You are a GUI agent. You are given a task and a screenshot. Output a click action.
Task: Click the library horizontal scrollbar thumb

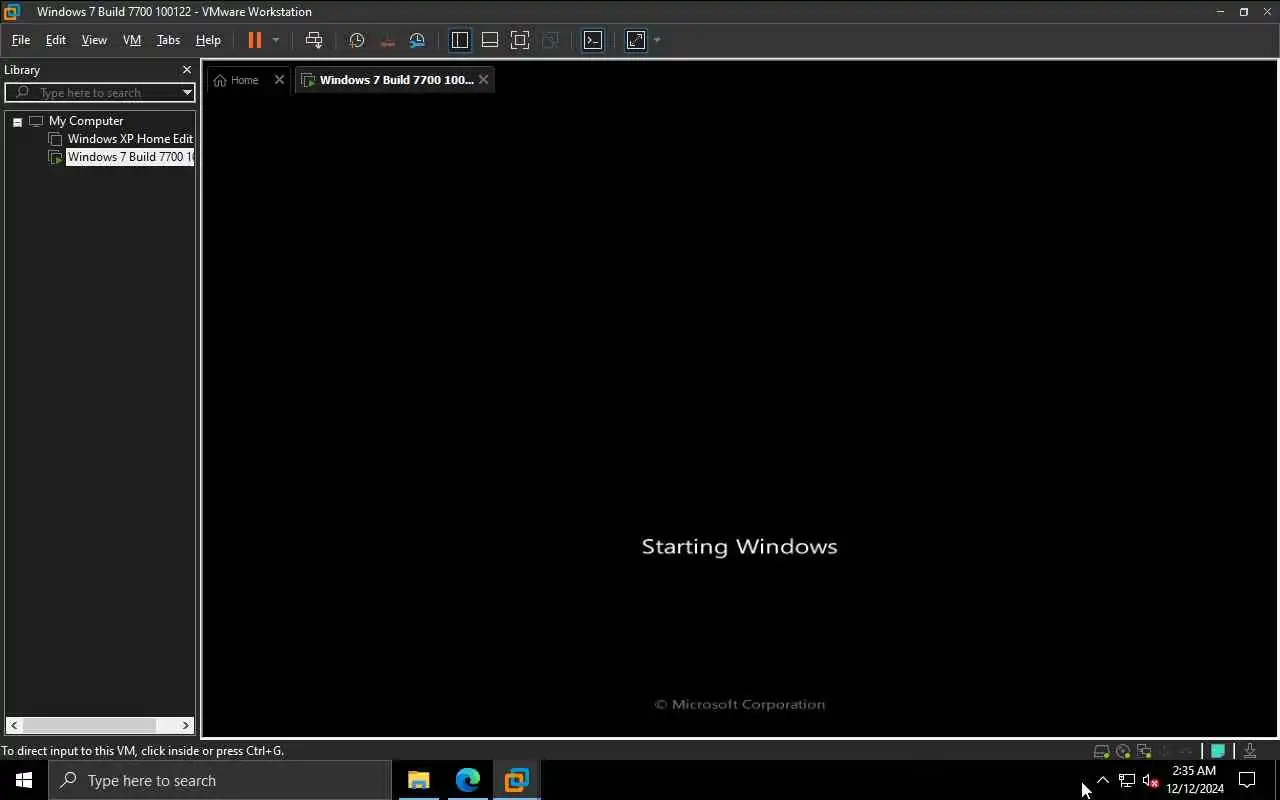coord(89,725)
